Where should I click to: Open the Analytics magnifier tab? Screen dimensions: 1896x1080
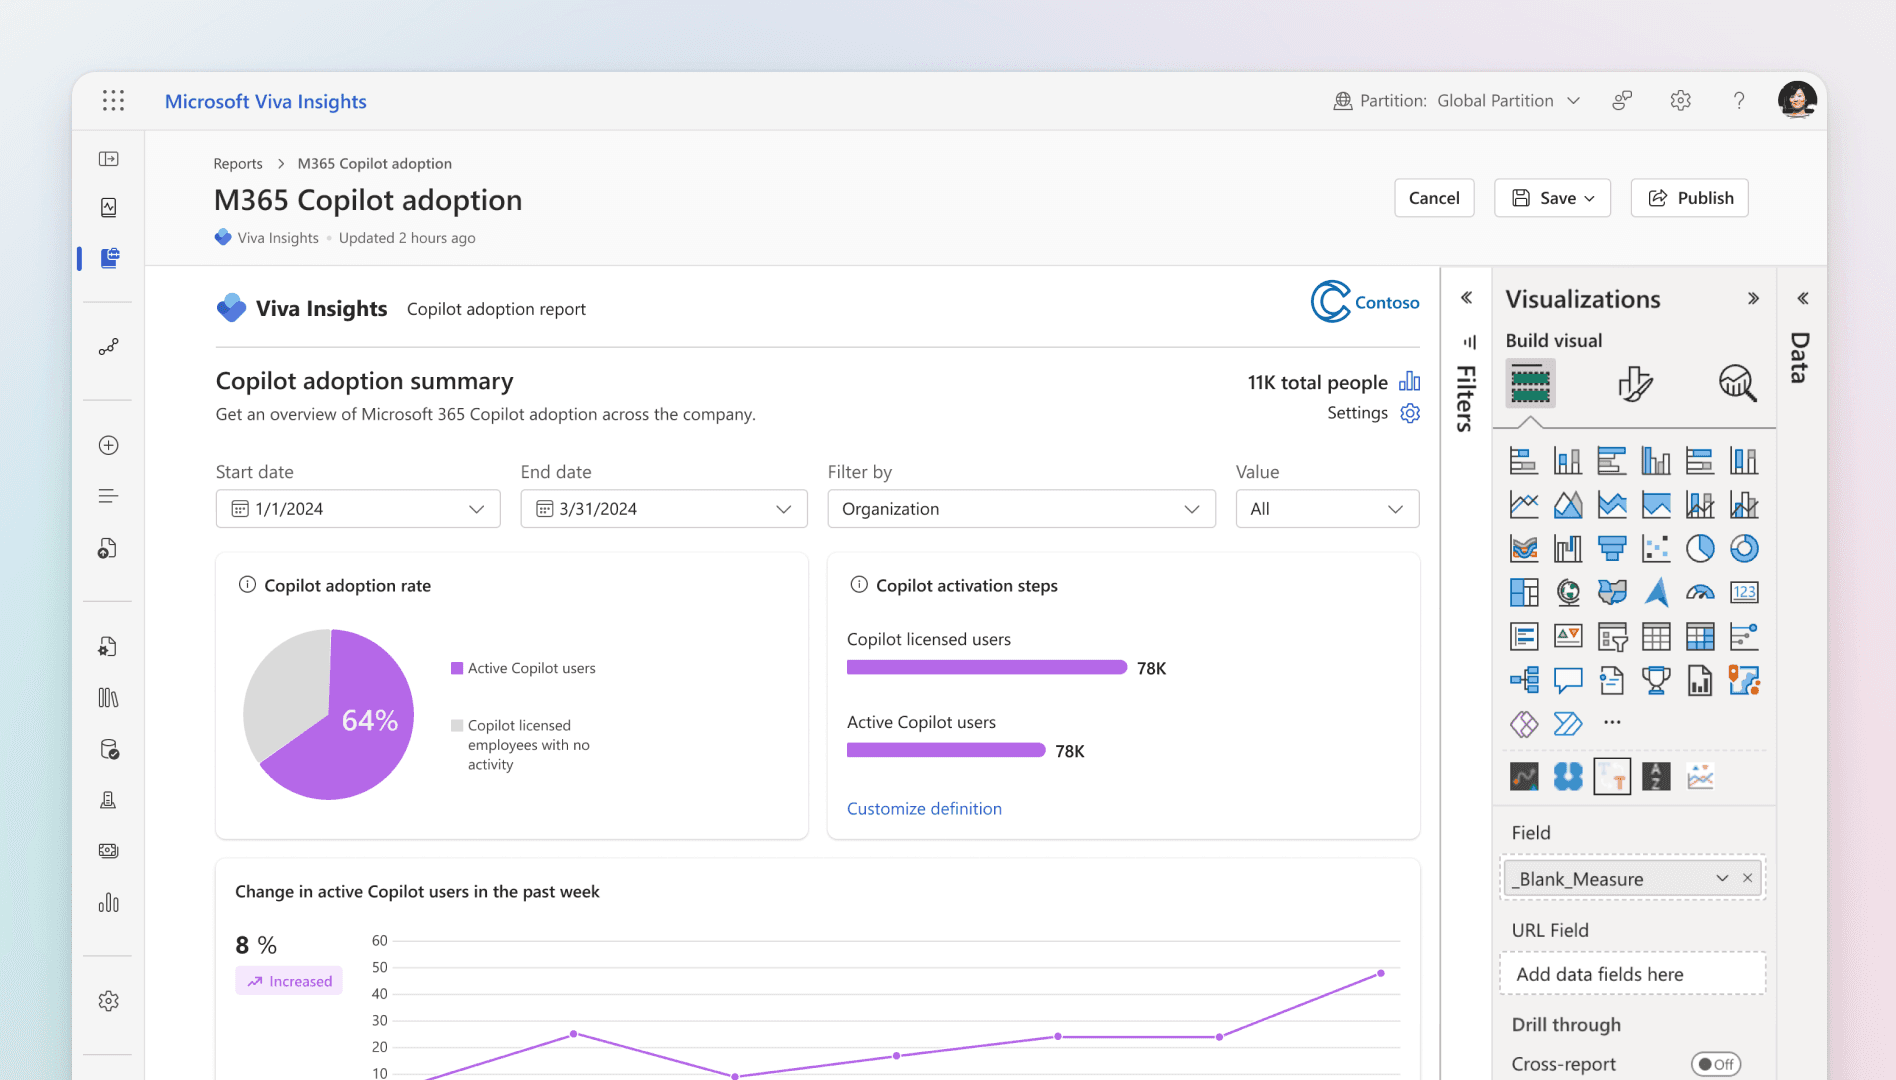click(1737, 383)
